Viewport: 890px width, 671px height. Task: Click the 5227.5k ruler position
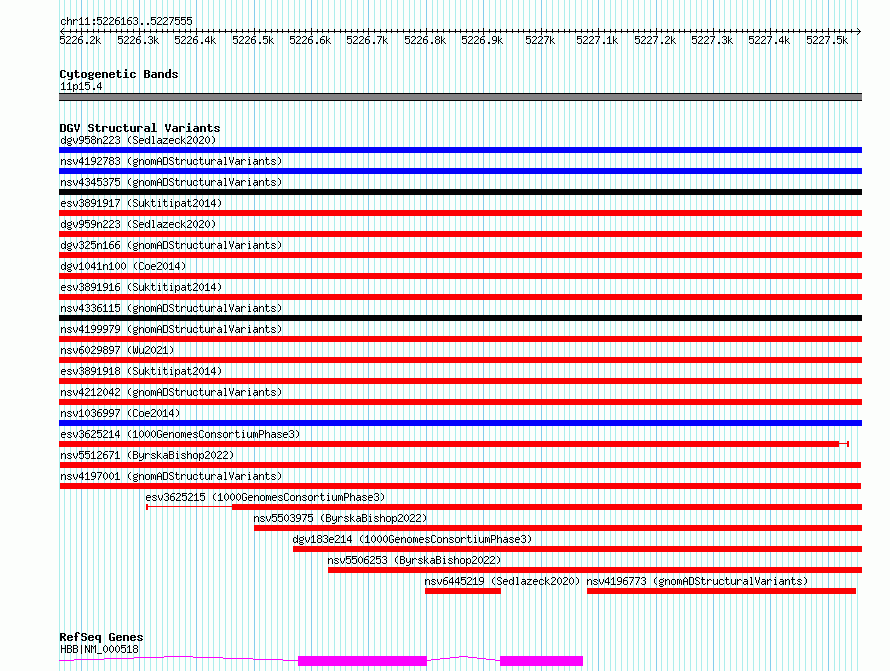click(827, 40)
